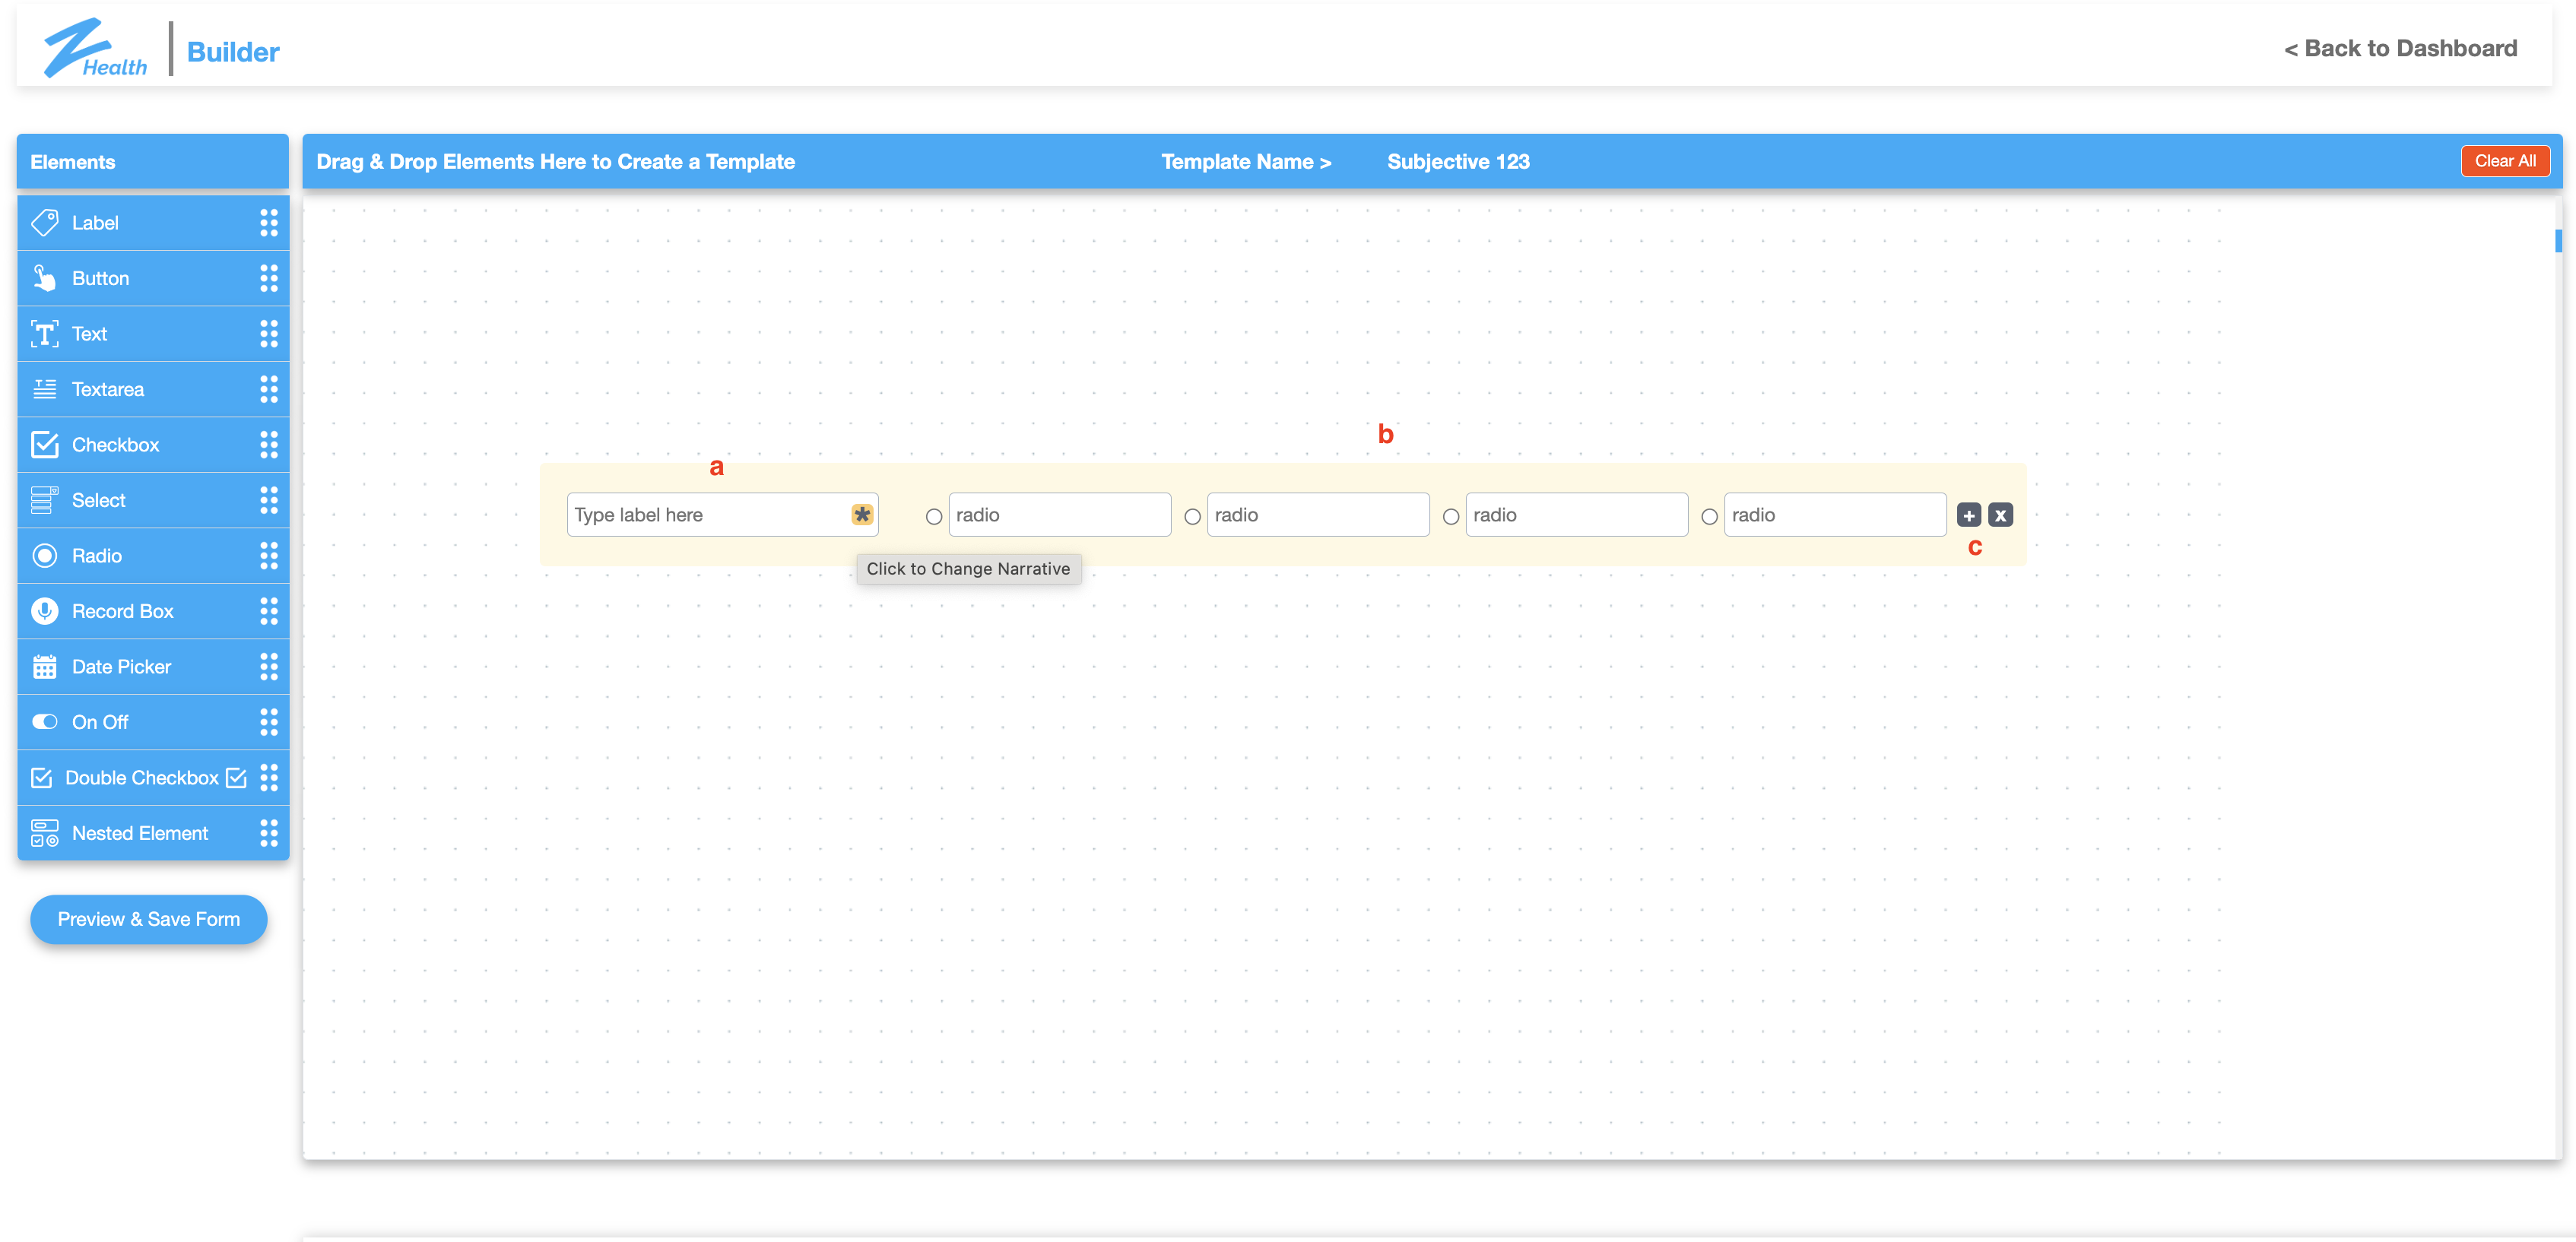Image resolution: width=2576 pixels, height=1242 pixels.
Task: Select the fourth radio button
Action: [x=1710, y=516]
